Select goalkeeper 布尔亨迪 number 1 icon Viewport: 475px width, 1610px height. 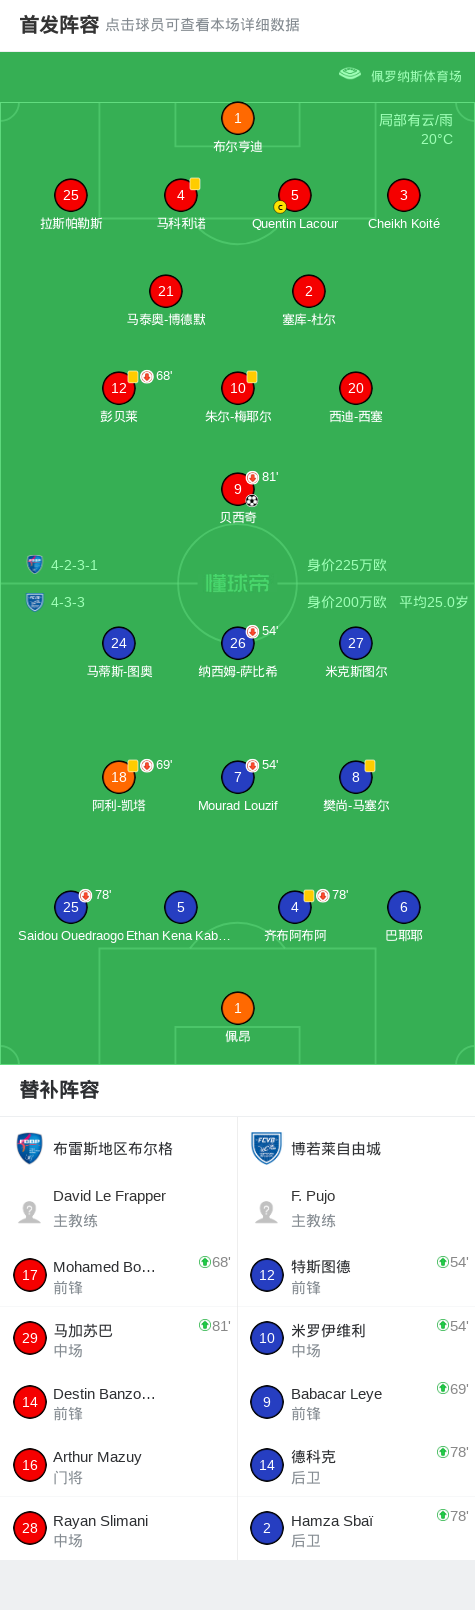[237, 118]
